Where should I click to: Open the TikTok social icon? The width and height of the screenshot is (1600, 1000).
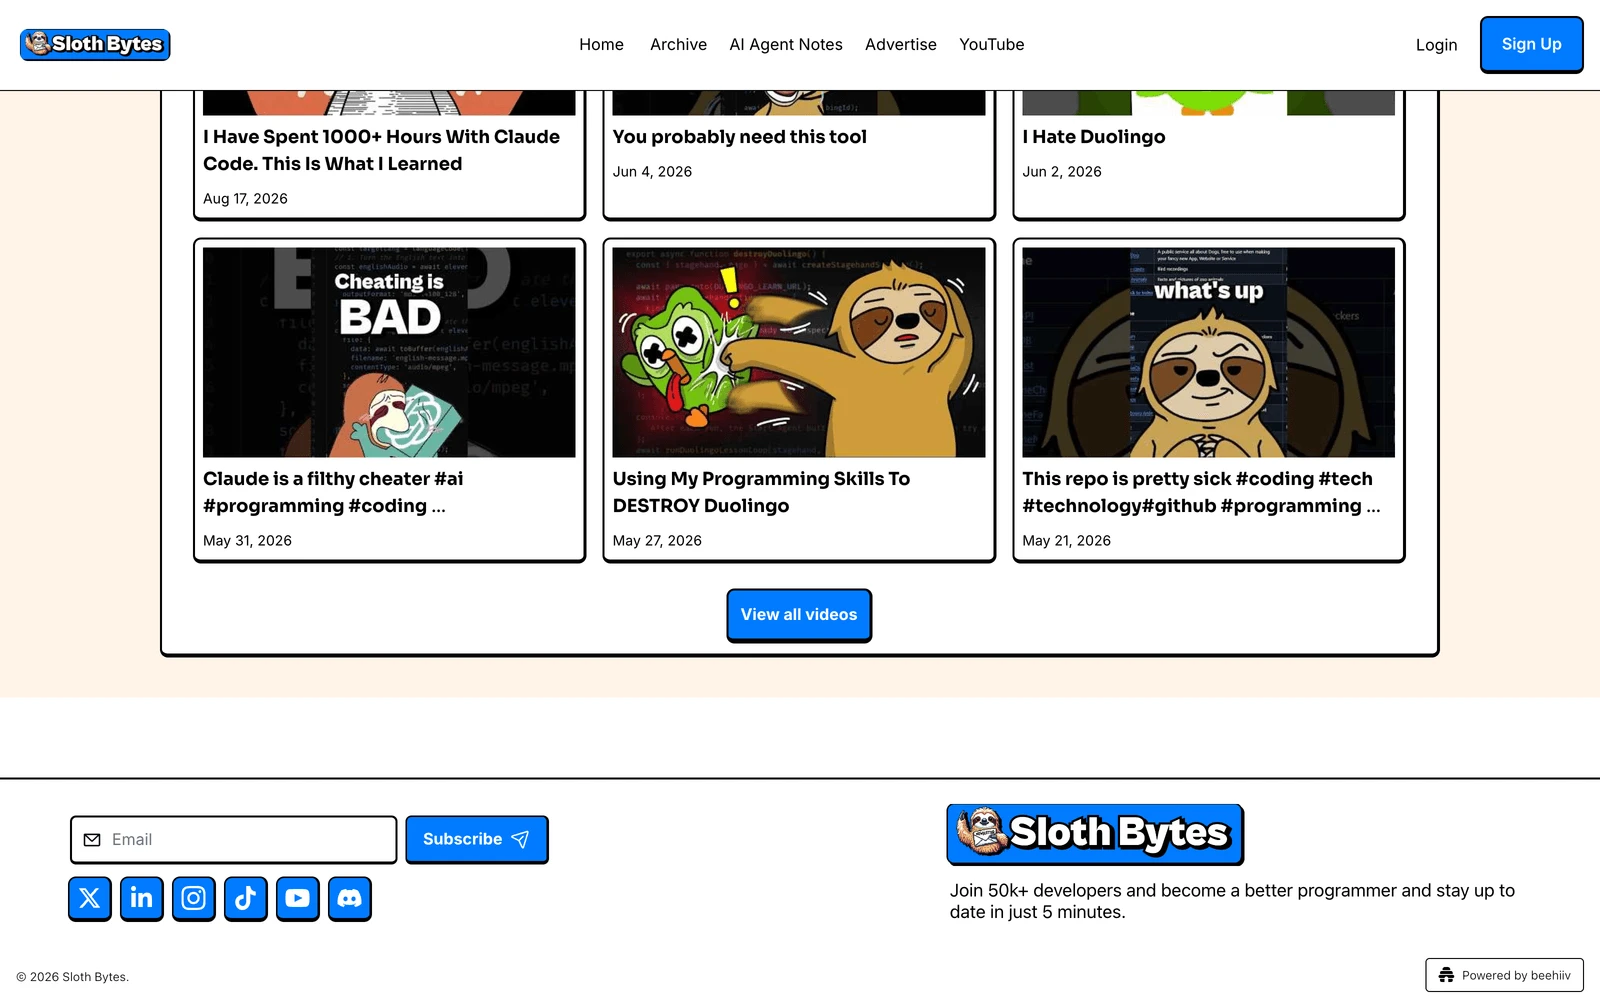pyautogui.click(x=246, y=898)
